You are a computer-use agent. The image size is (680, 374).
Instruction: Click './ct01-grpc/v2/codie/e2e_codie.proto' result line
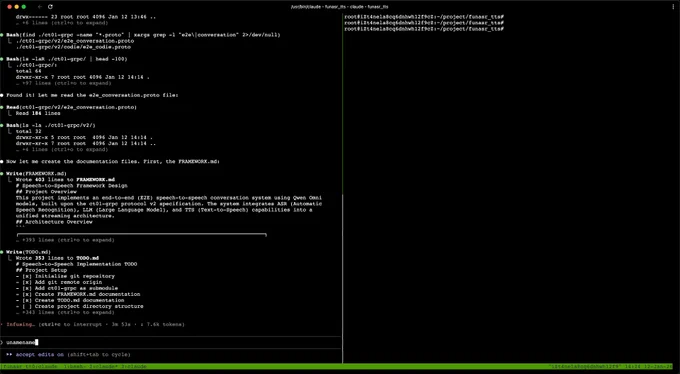coord(73,47)
